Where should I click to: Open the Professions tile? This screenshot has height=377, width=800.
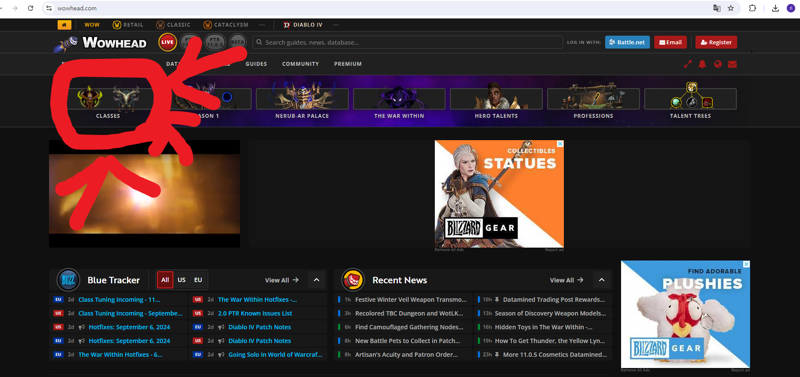pyautogui.click(x=593, y=102)
